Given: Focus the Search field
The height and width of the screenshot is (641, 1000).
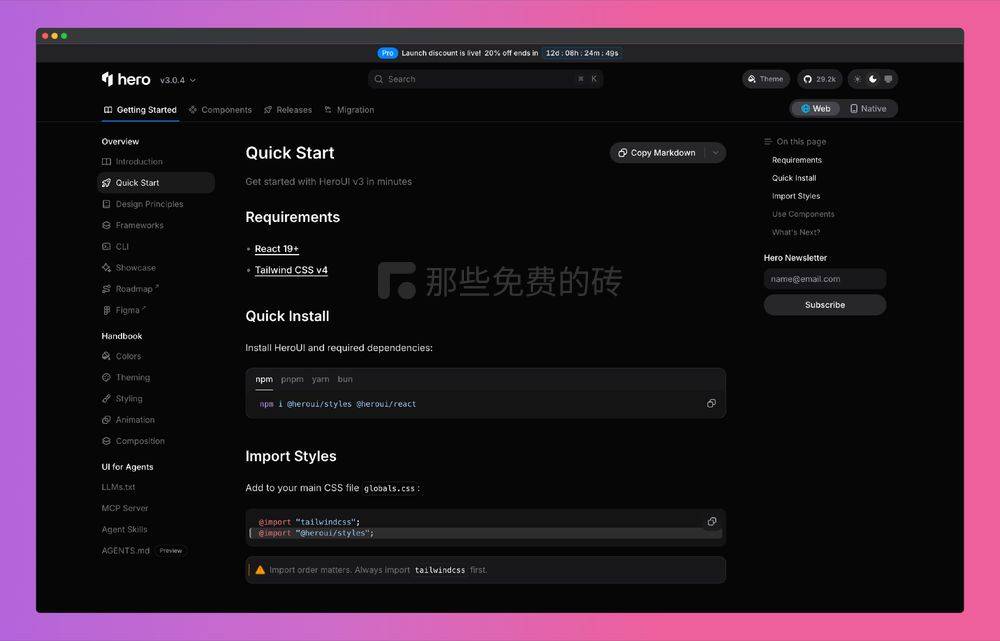Looking at the screenshot, I should (485, 79).
